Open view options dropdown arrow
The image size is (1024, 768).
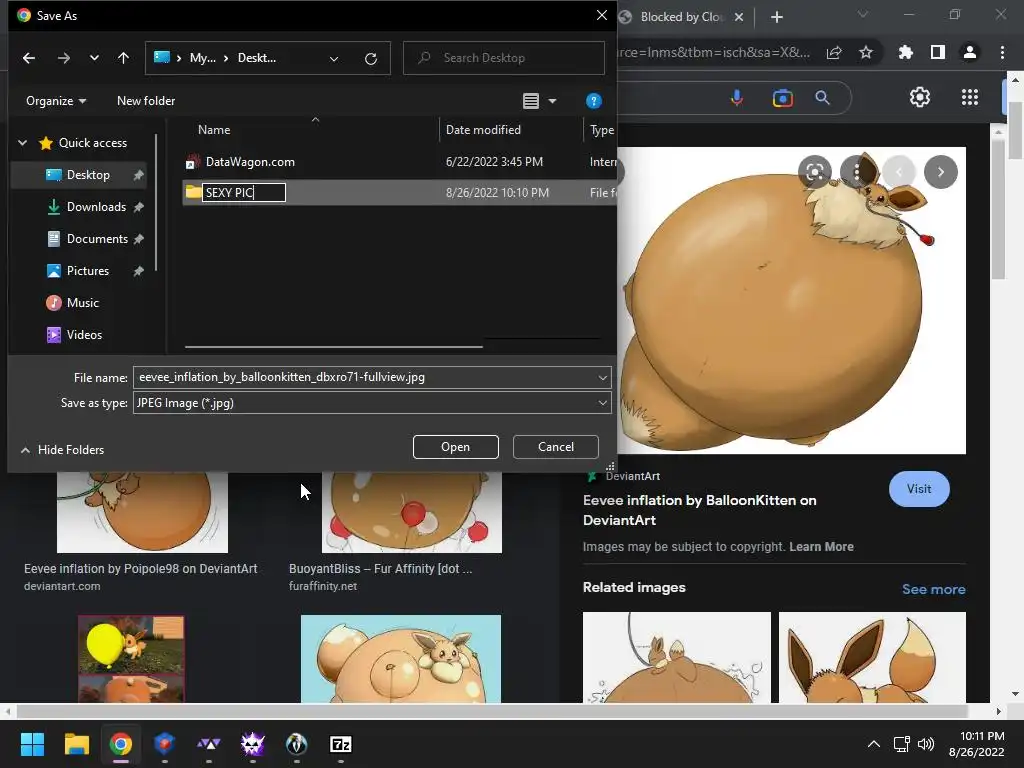click(552, 101)
